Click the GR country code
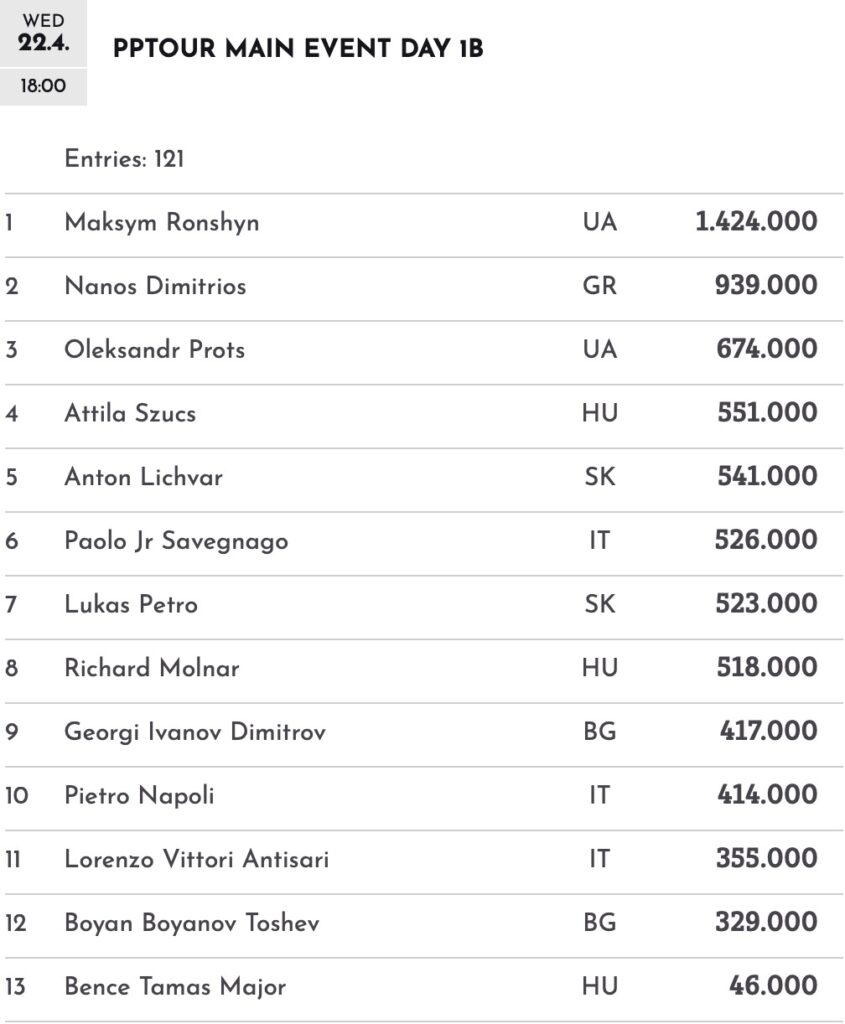The height and width of the screenshot is (1024, 845). pos(599,286)
